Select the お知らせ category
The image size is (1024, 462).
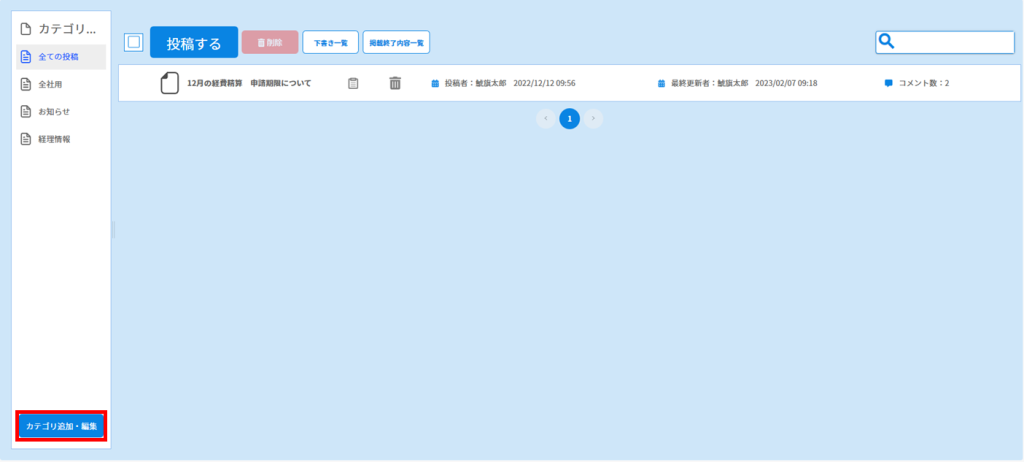tap(61, 112)
